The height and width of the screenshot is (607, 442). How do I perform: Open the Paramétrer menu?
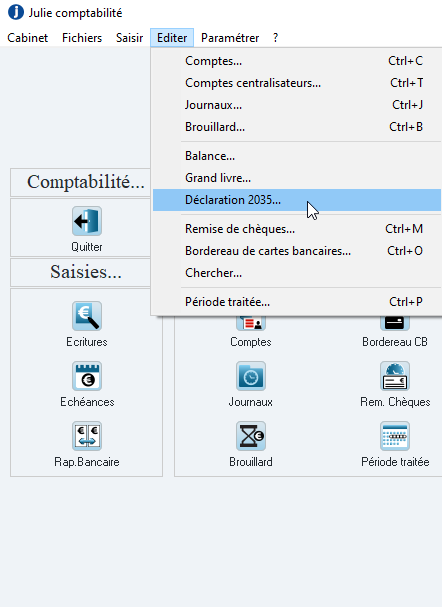click(x=230, y=38)
